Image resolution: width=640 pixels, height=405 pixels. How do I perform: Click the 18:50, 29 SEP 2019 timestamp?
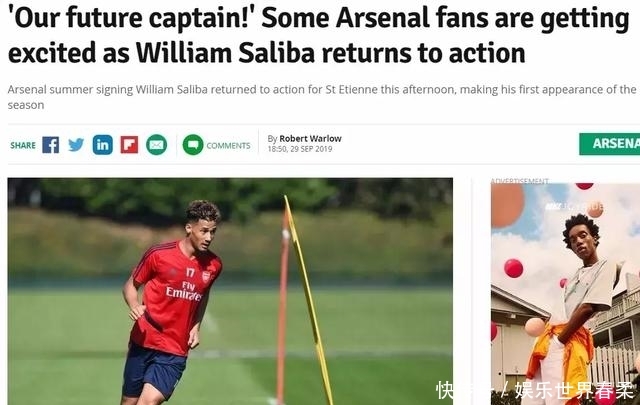[x=300, y=149]
